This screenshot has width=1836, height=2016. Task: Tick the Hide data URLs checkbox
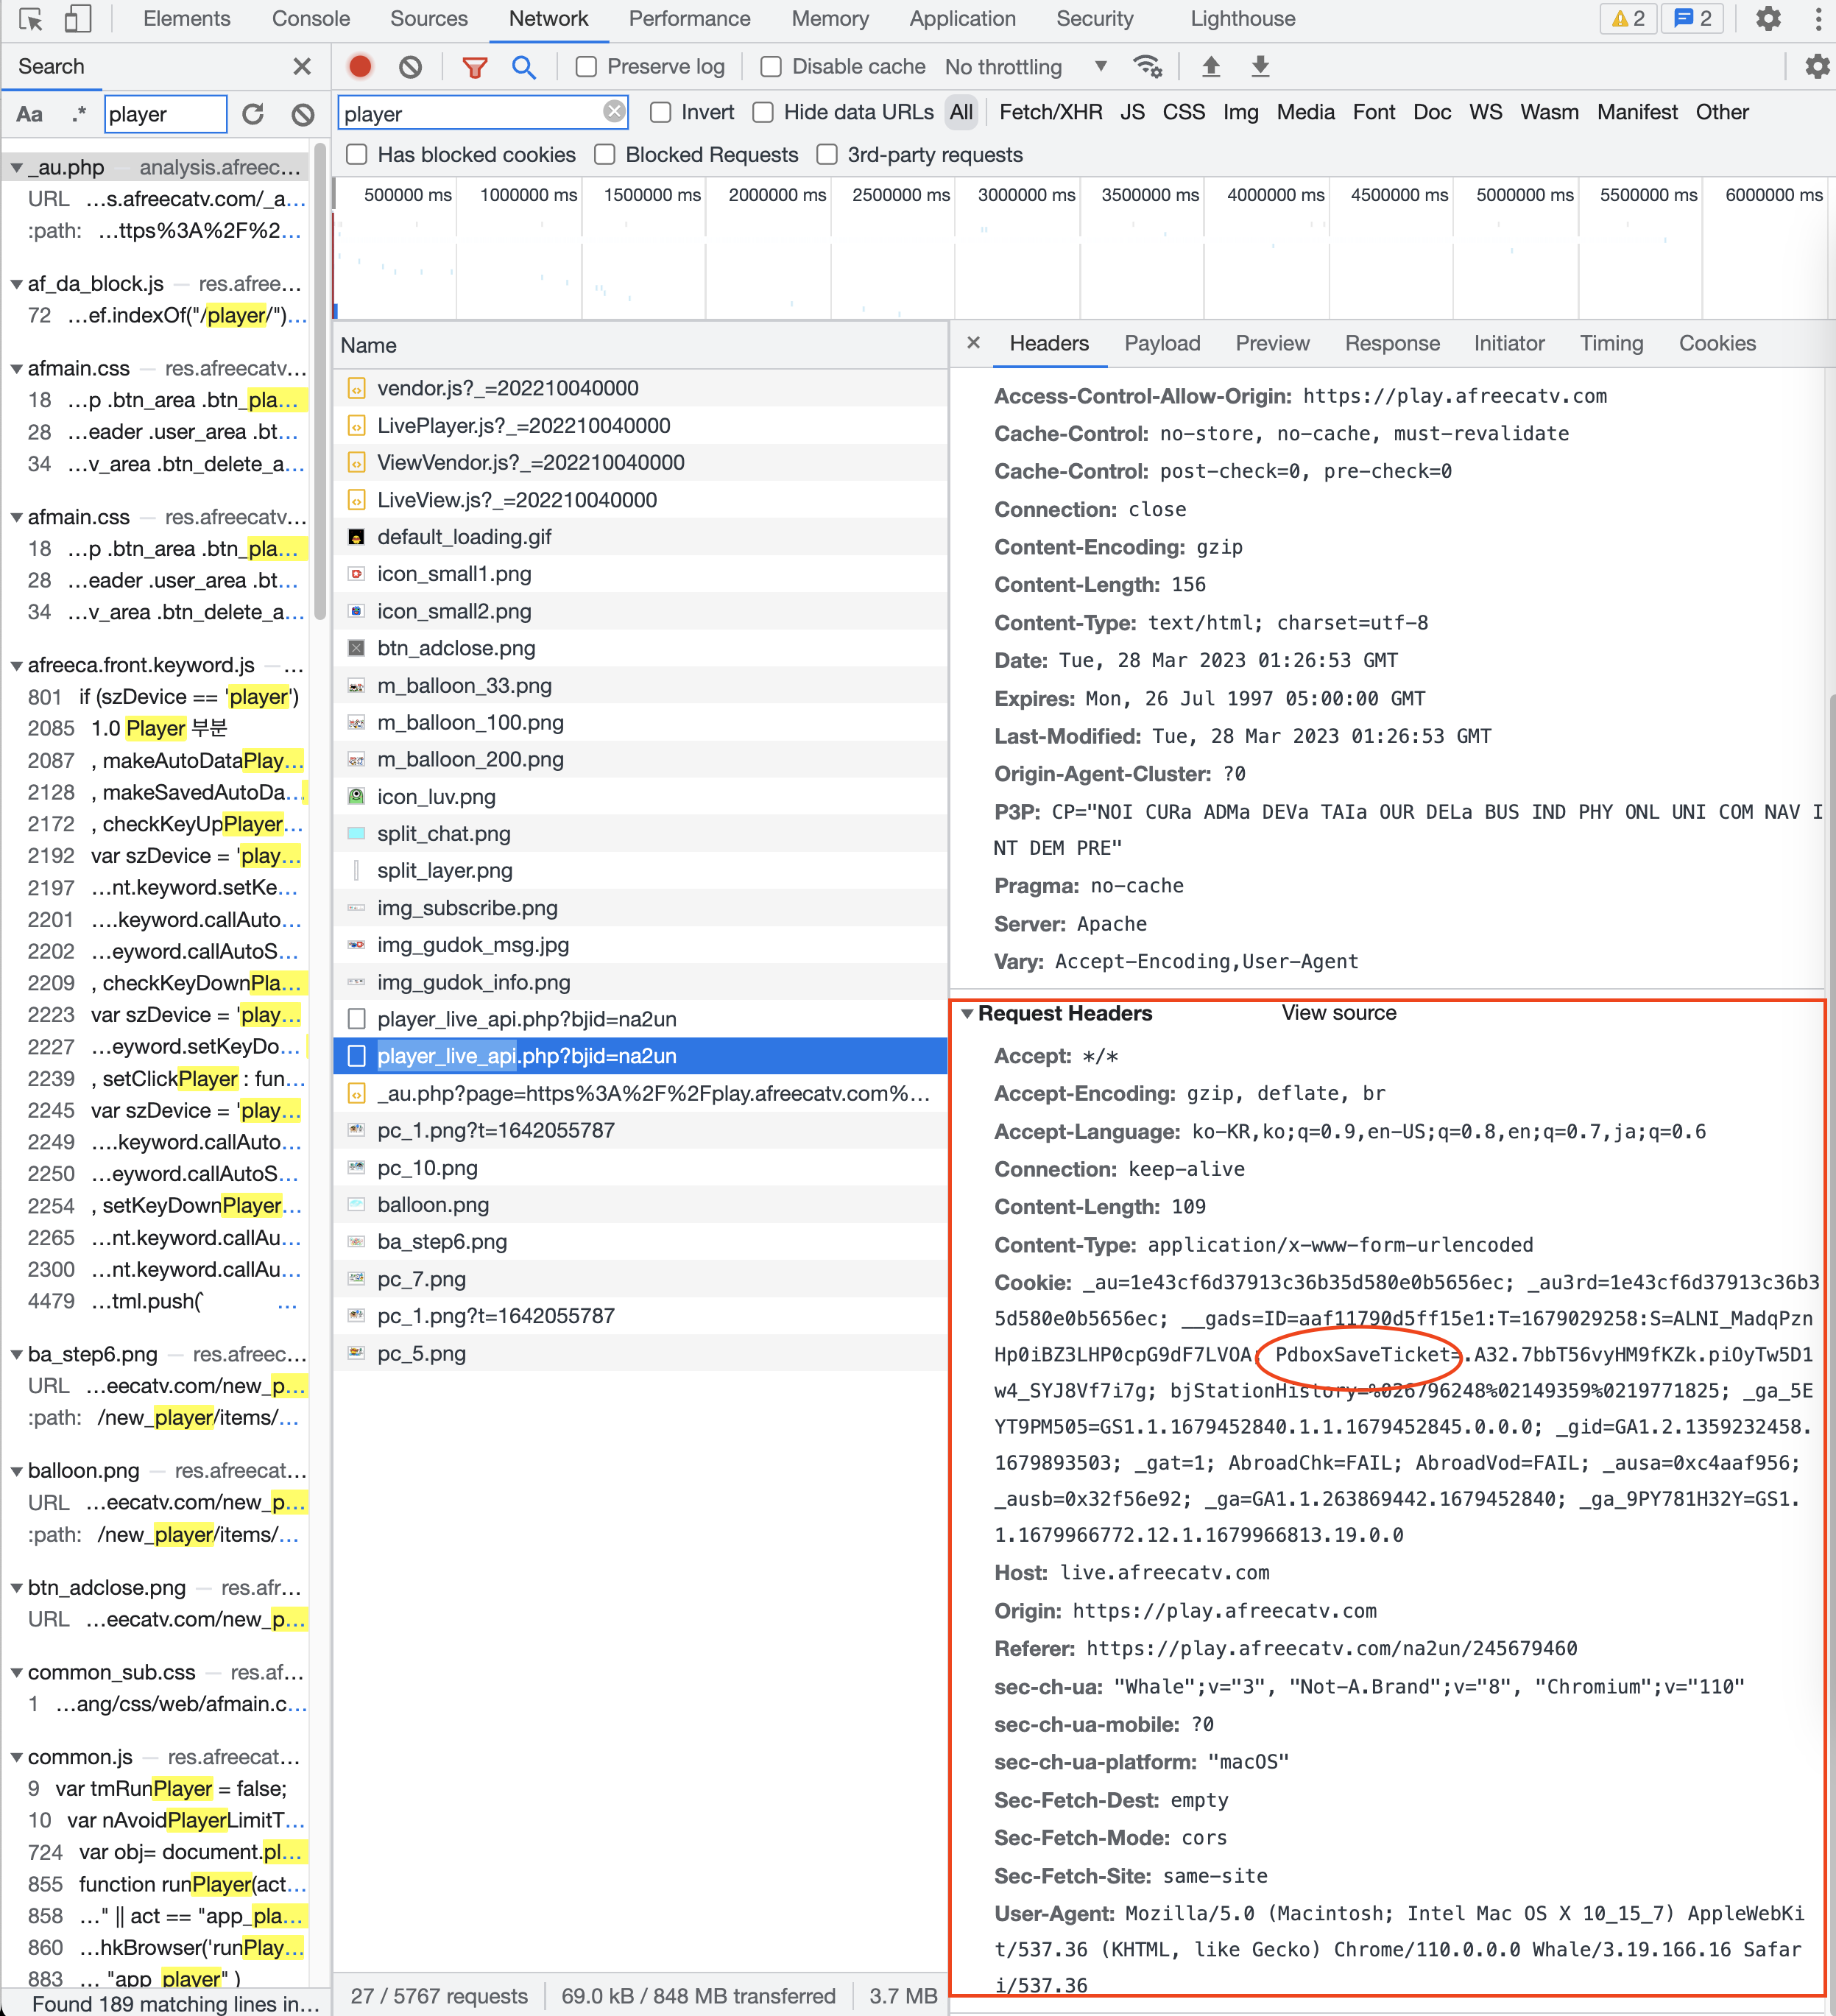(763, 113)
